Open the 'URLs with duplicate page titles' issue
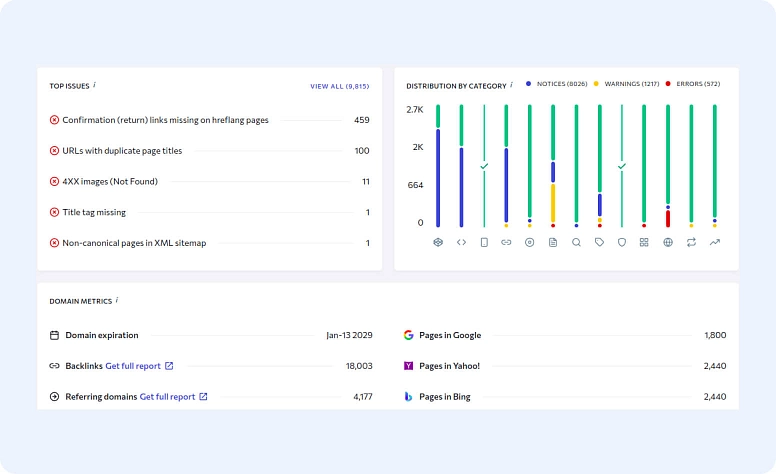Viewport: 776px width, 474px height. 122,151
